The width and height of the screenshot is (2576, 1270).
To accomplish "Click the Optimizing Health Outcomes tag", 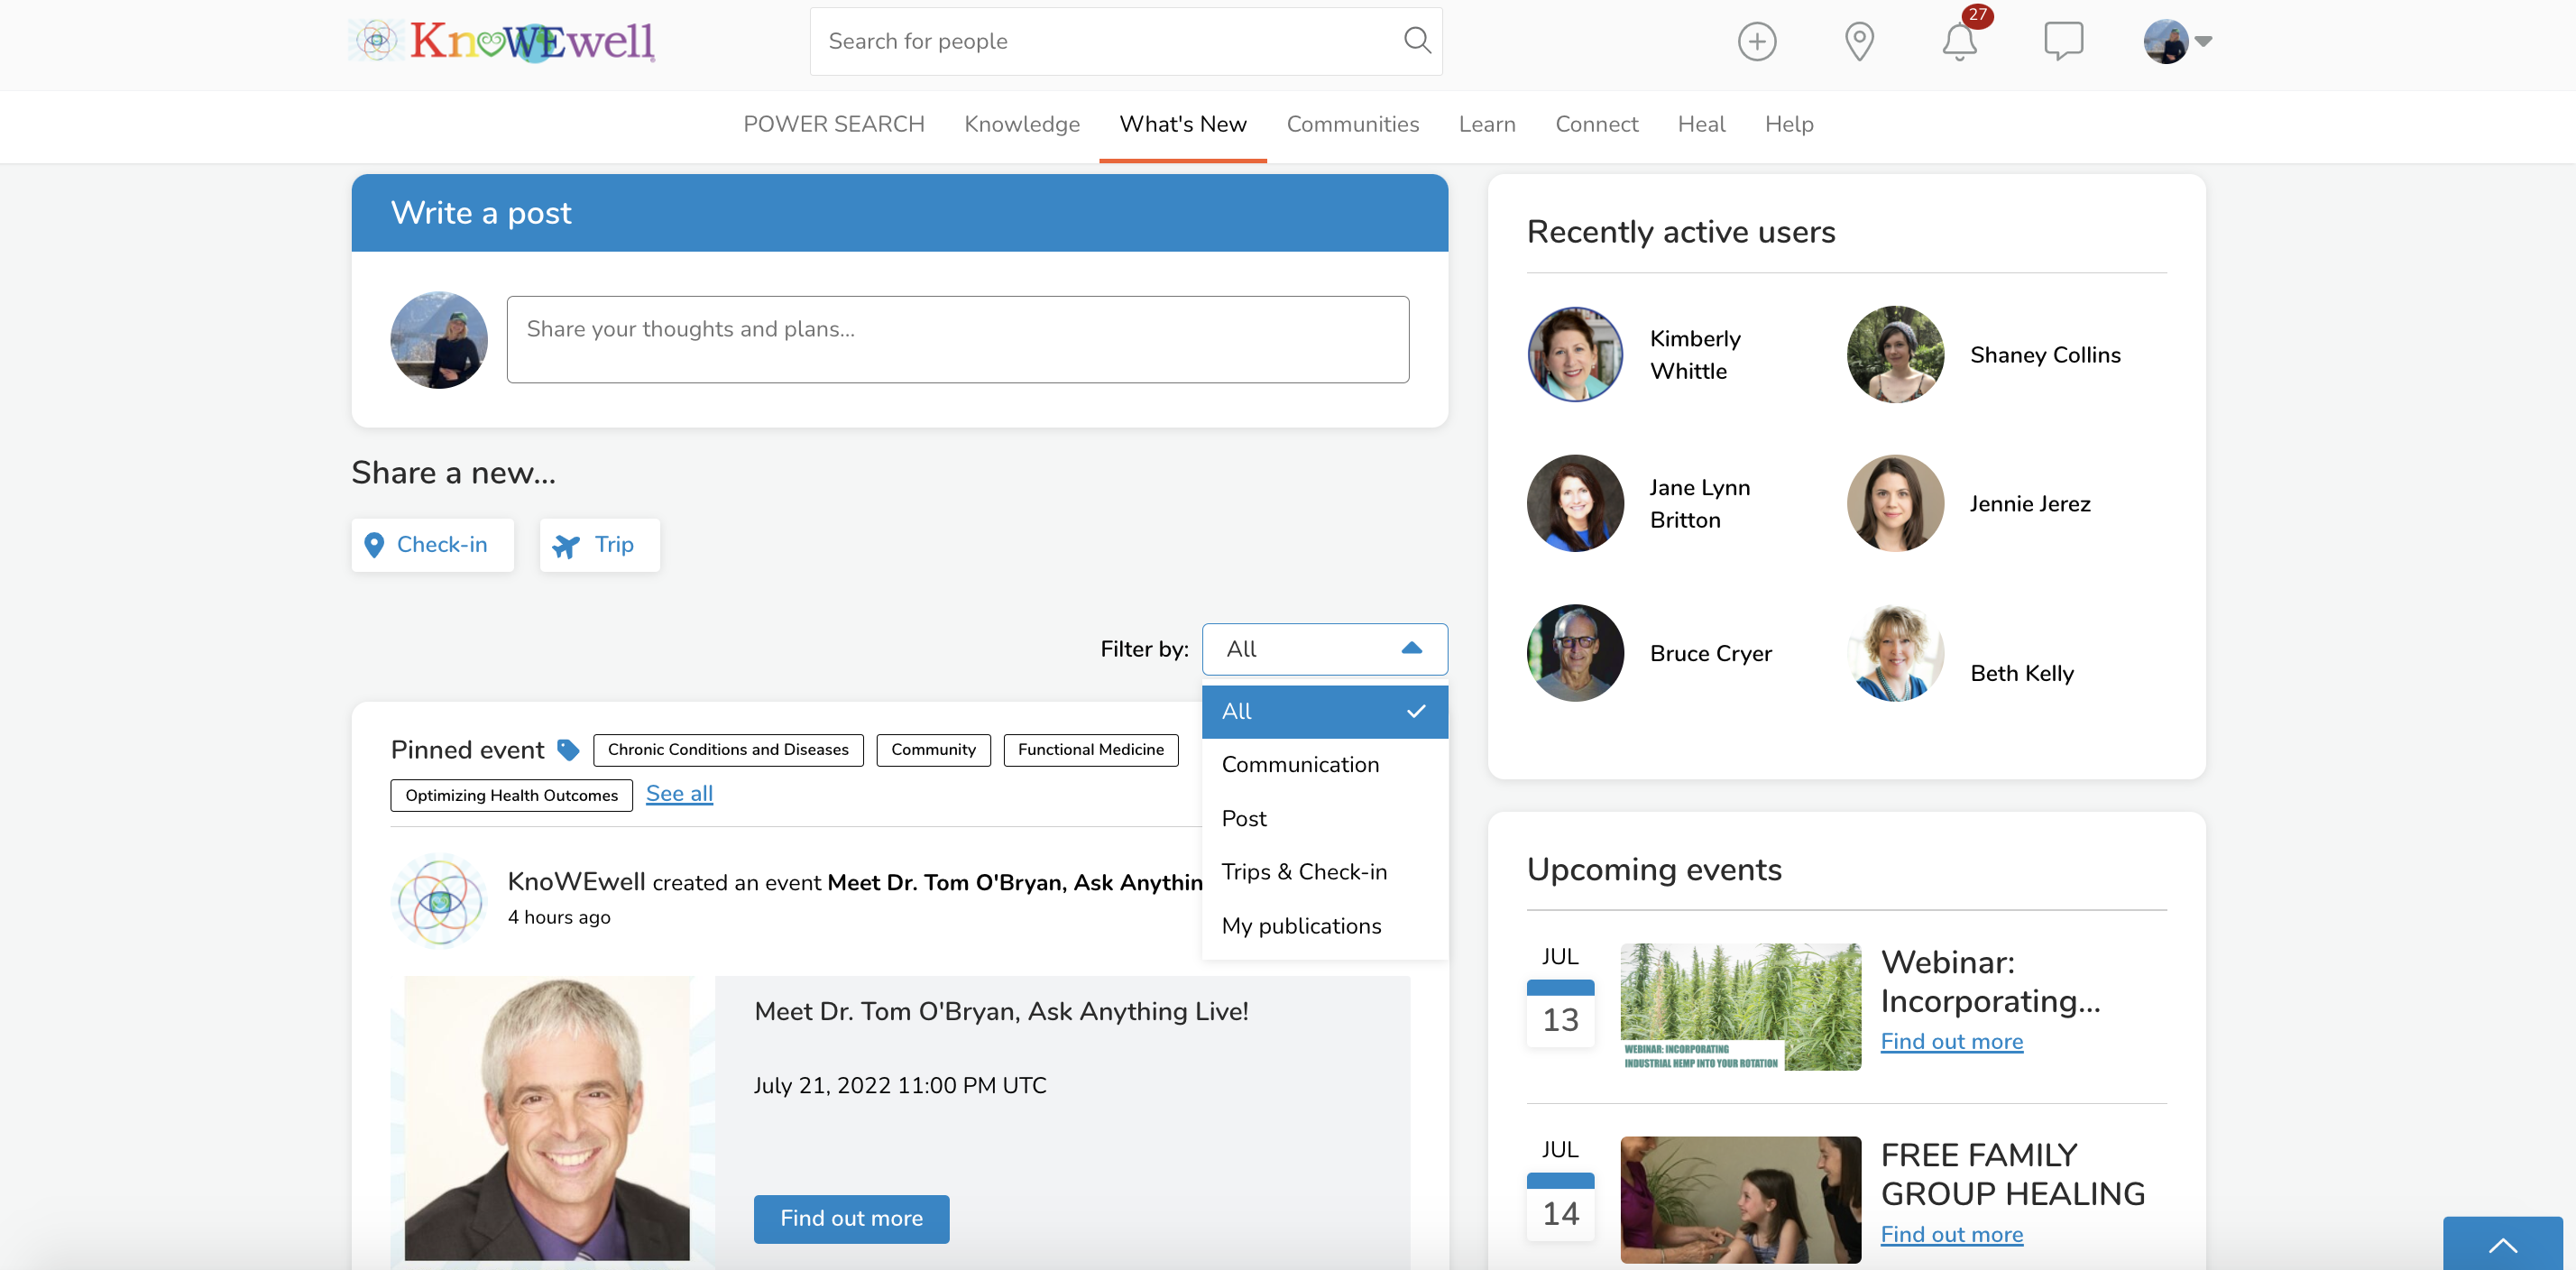I will [x=511, y=795].
